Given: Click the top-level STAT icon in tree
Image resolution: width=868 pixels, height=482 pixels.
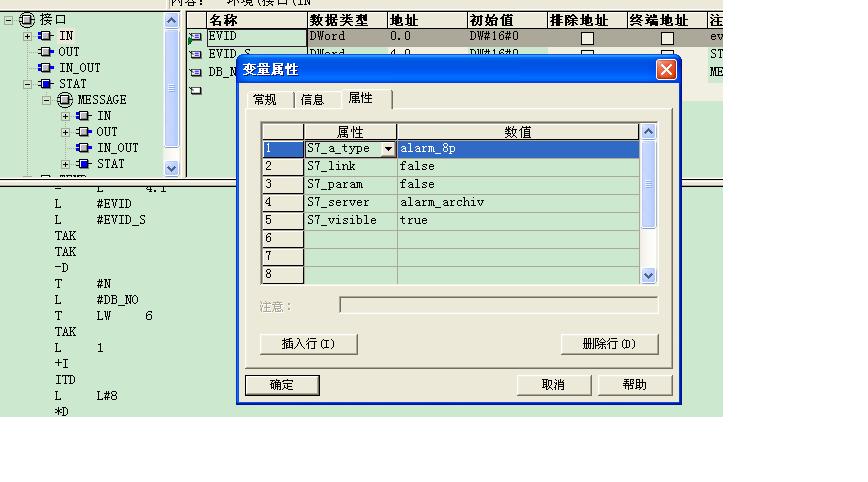Looking at the screenshot, I should pyautogui.click(x=45, y=84).
